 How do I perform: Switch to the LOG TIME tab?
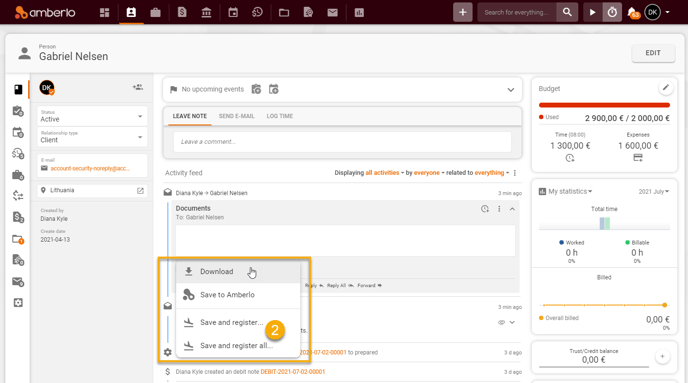click(x=280, y=116)
